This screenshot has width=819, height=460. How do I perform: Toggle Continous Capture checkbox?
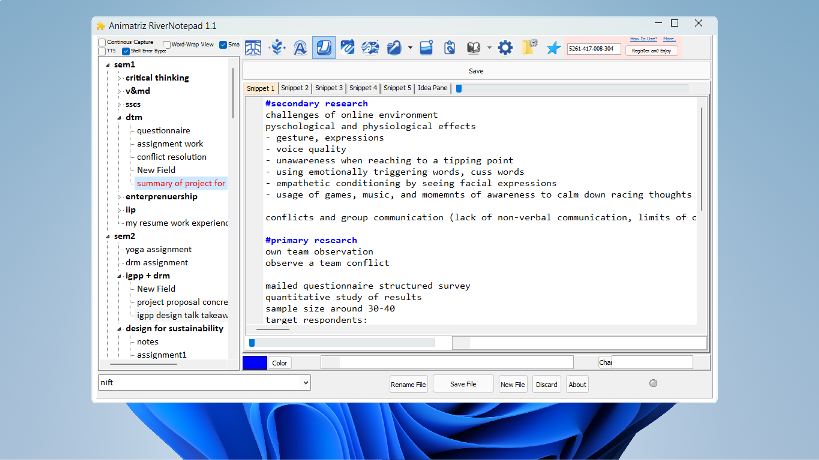[102, 42]
